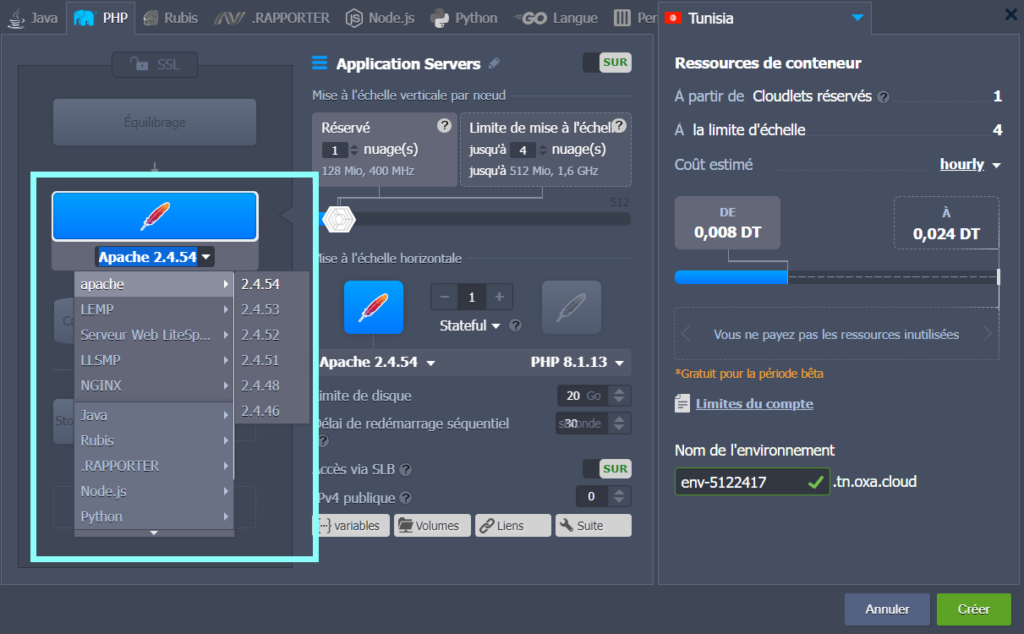Decrease node count with minus button
Viewport: 1024px width, 634px height.
pyautogui.click(x=444, y=297)
